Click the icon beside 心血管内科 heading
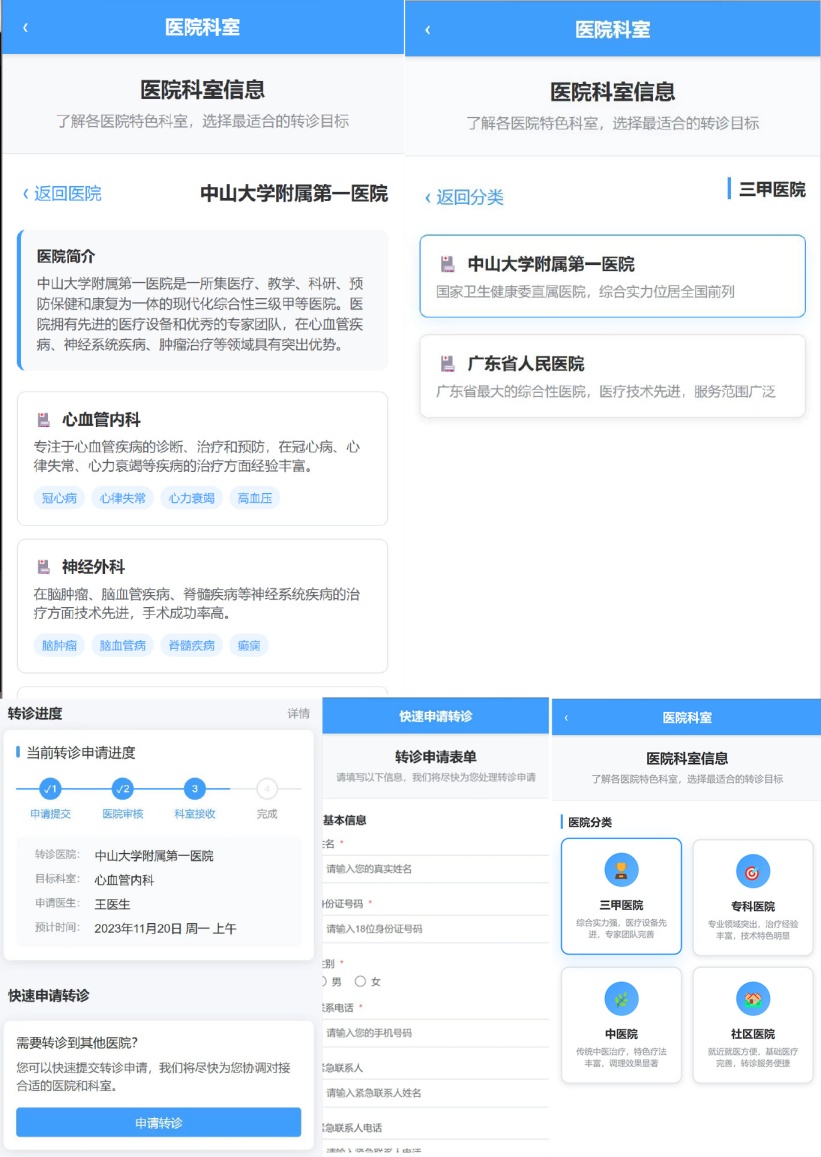This screenshot has width=821, height=1157. (44, 420)
